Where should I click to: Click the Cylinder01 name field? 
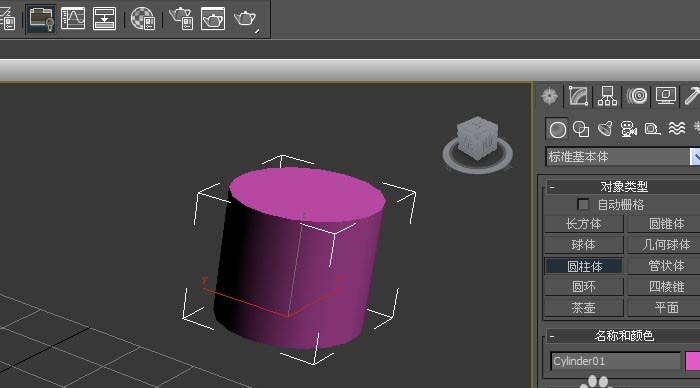(x=615, y=361)
